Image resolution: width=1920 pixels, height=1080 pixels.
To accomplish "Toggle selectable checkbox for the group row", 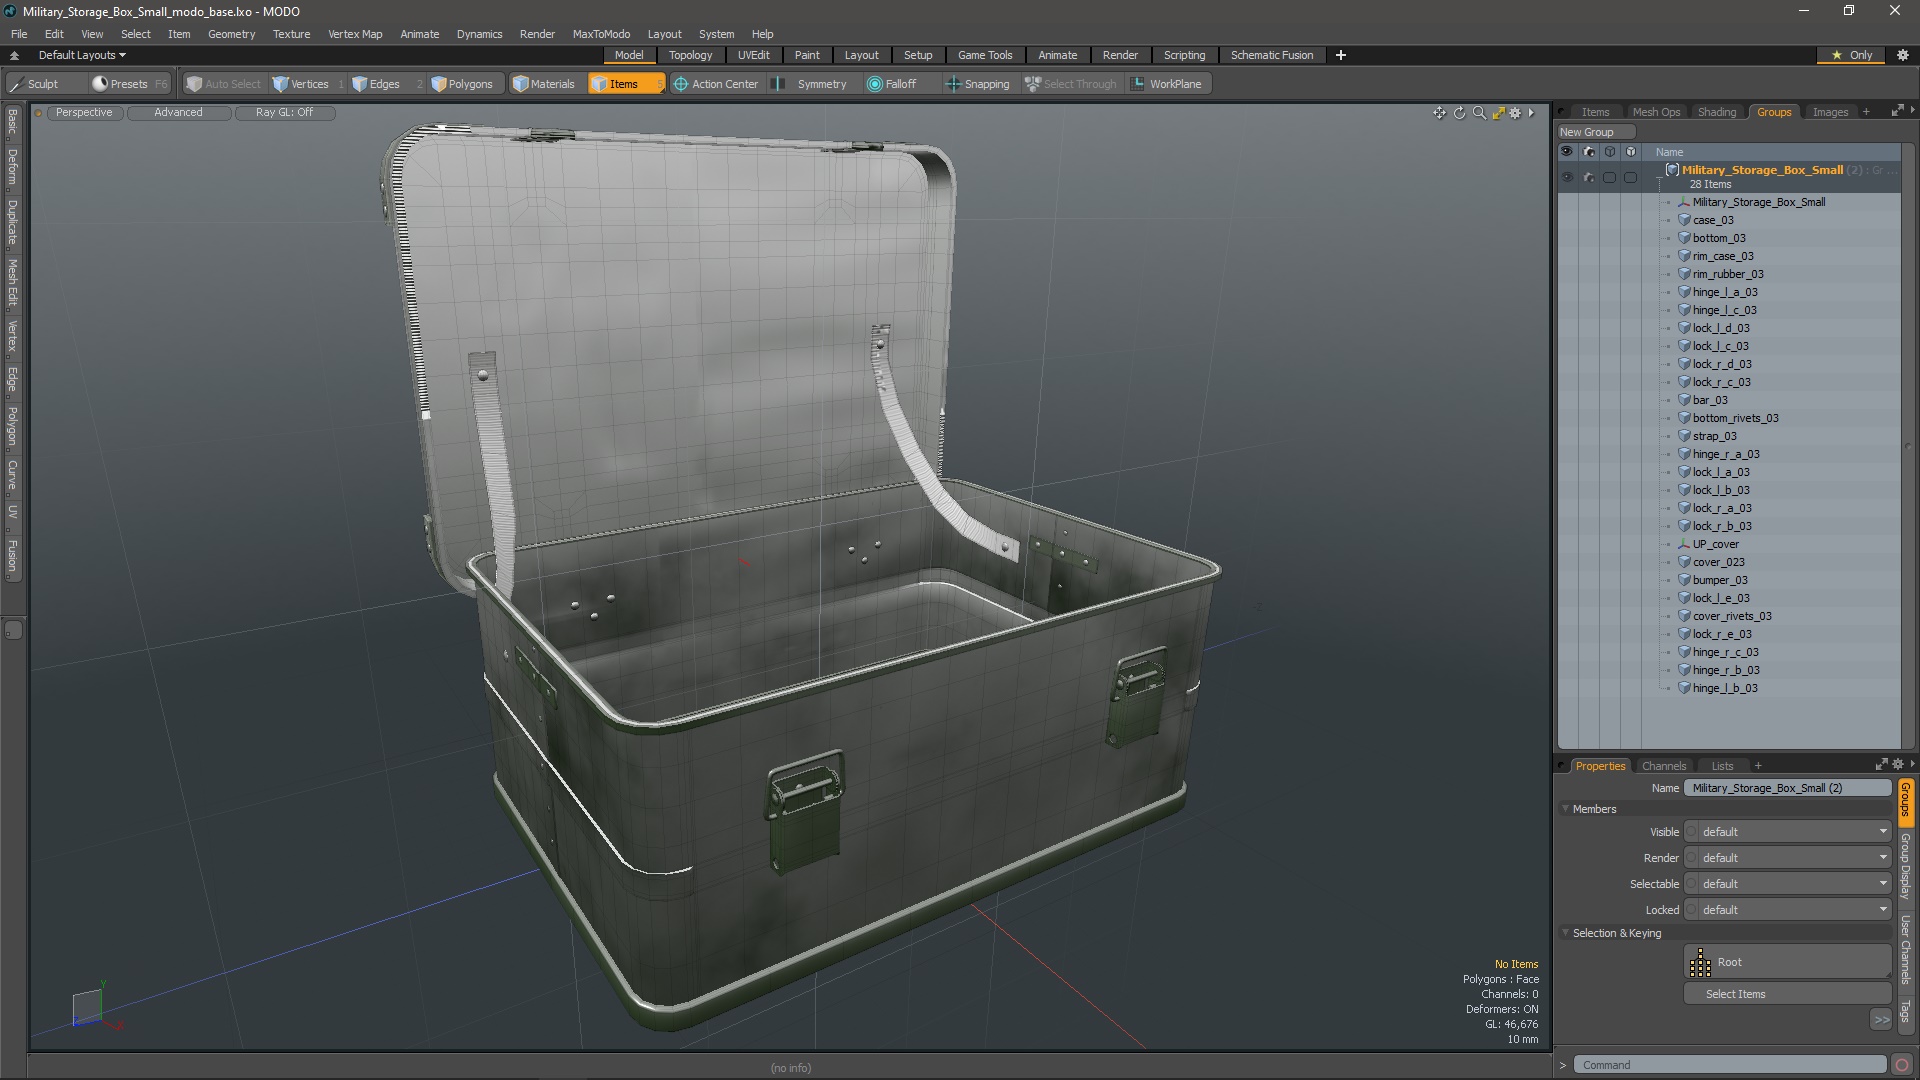I will (1609, 177).
